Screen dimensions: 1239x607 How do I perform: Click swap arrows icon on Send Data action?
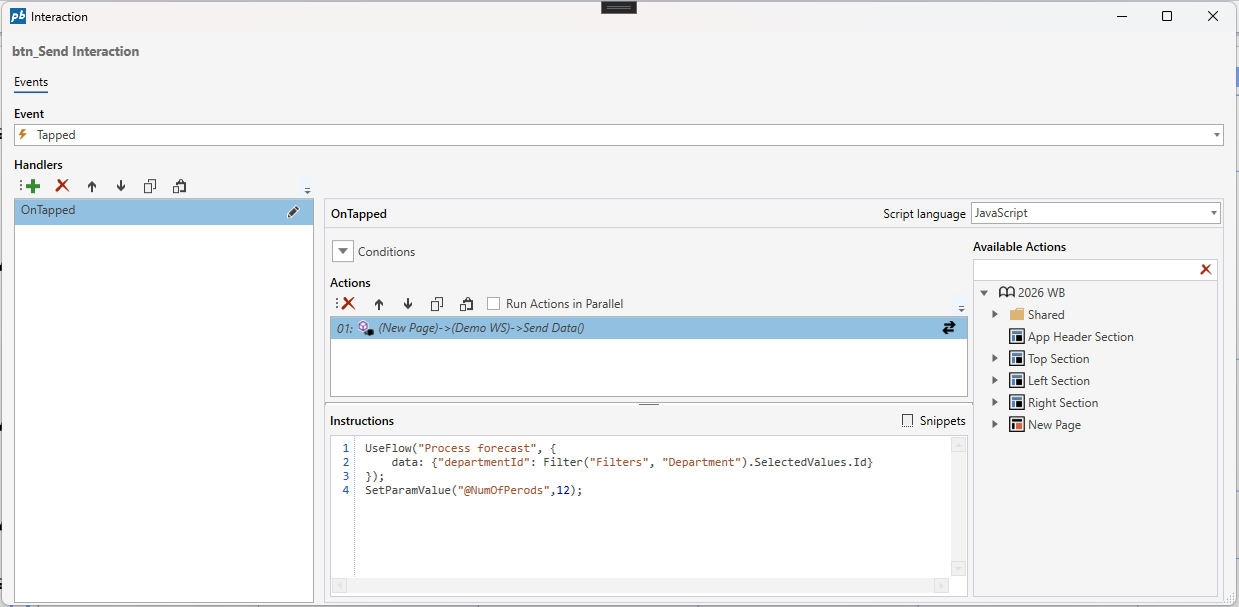coord(948,328)
